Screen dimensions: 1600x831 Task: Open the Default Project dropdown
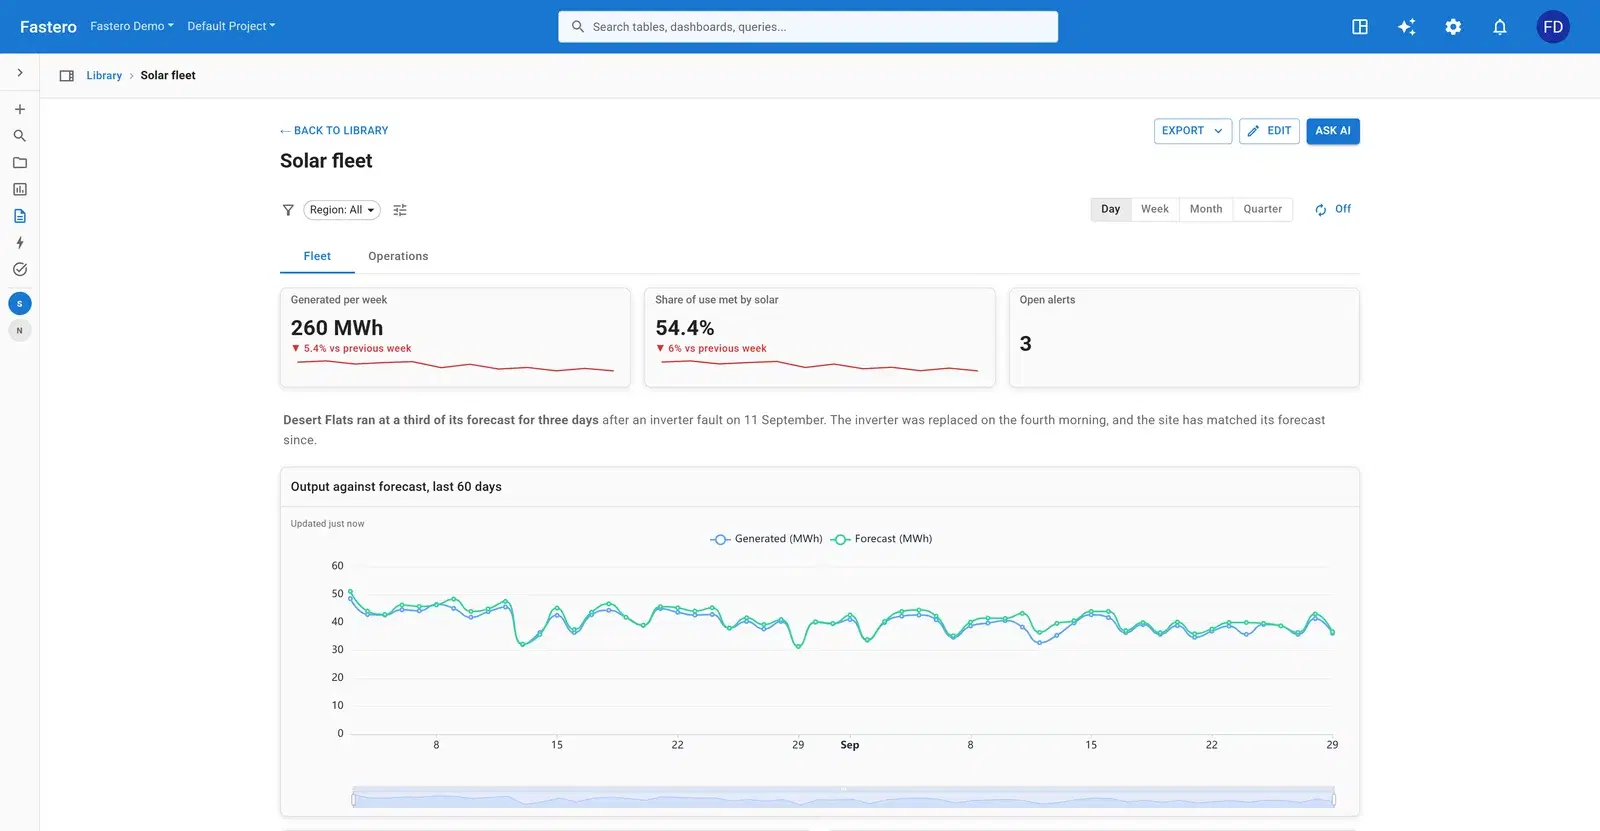[231, 26]
